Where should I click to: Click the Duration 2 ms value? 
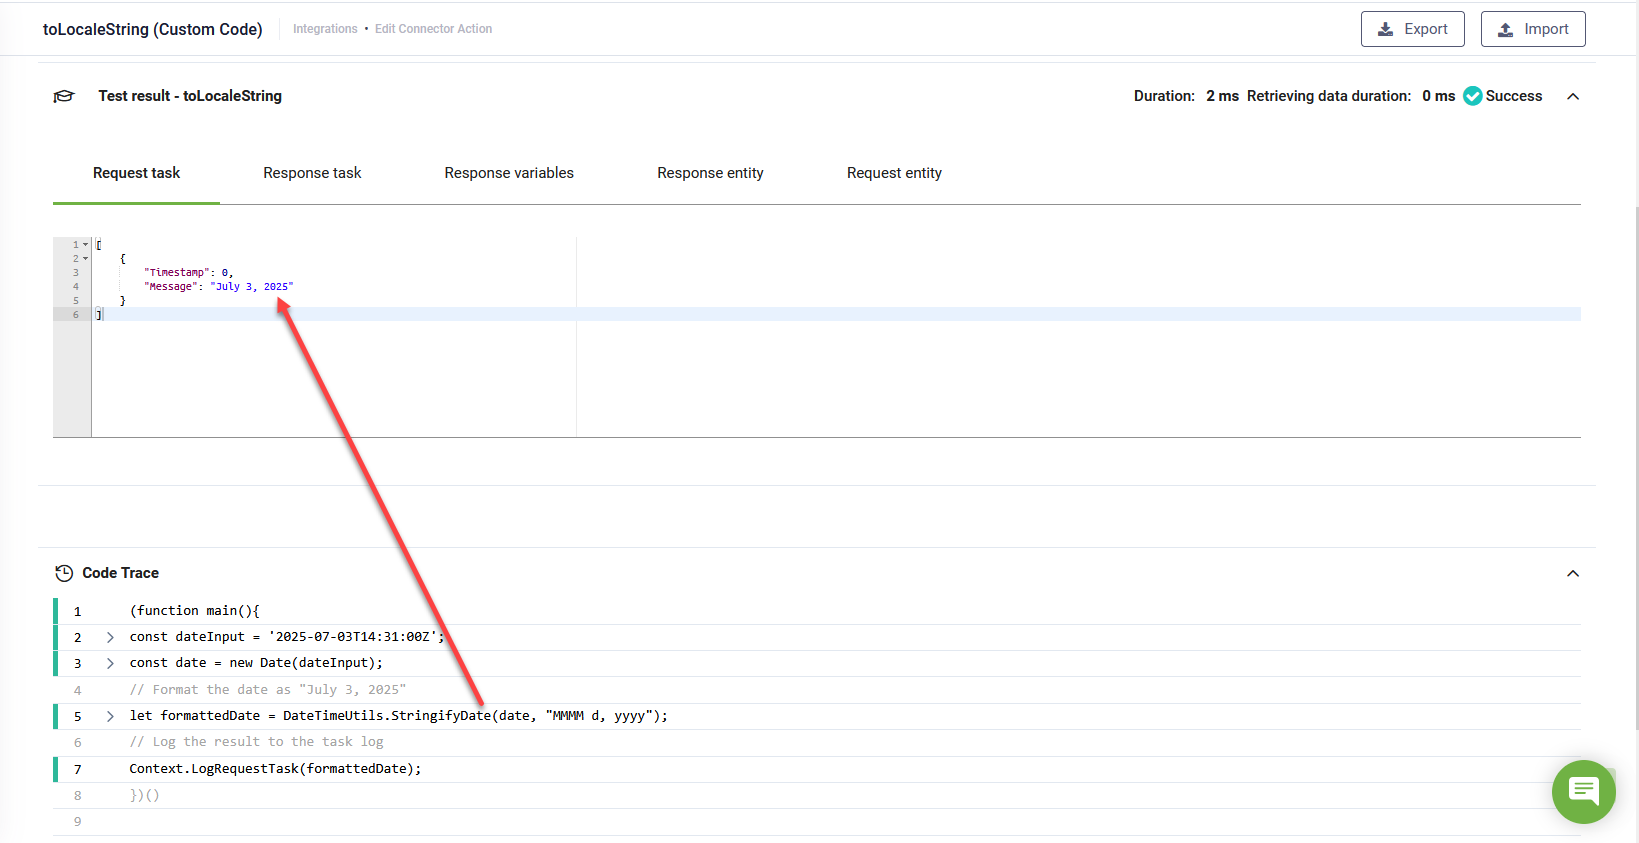[1222, 96]
